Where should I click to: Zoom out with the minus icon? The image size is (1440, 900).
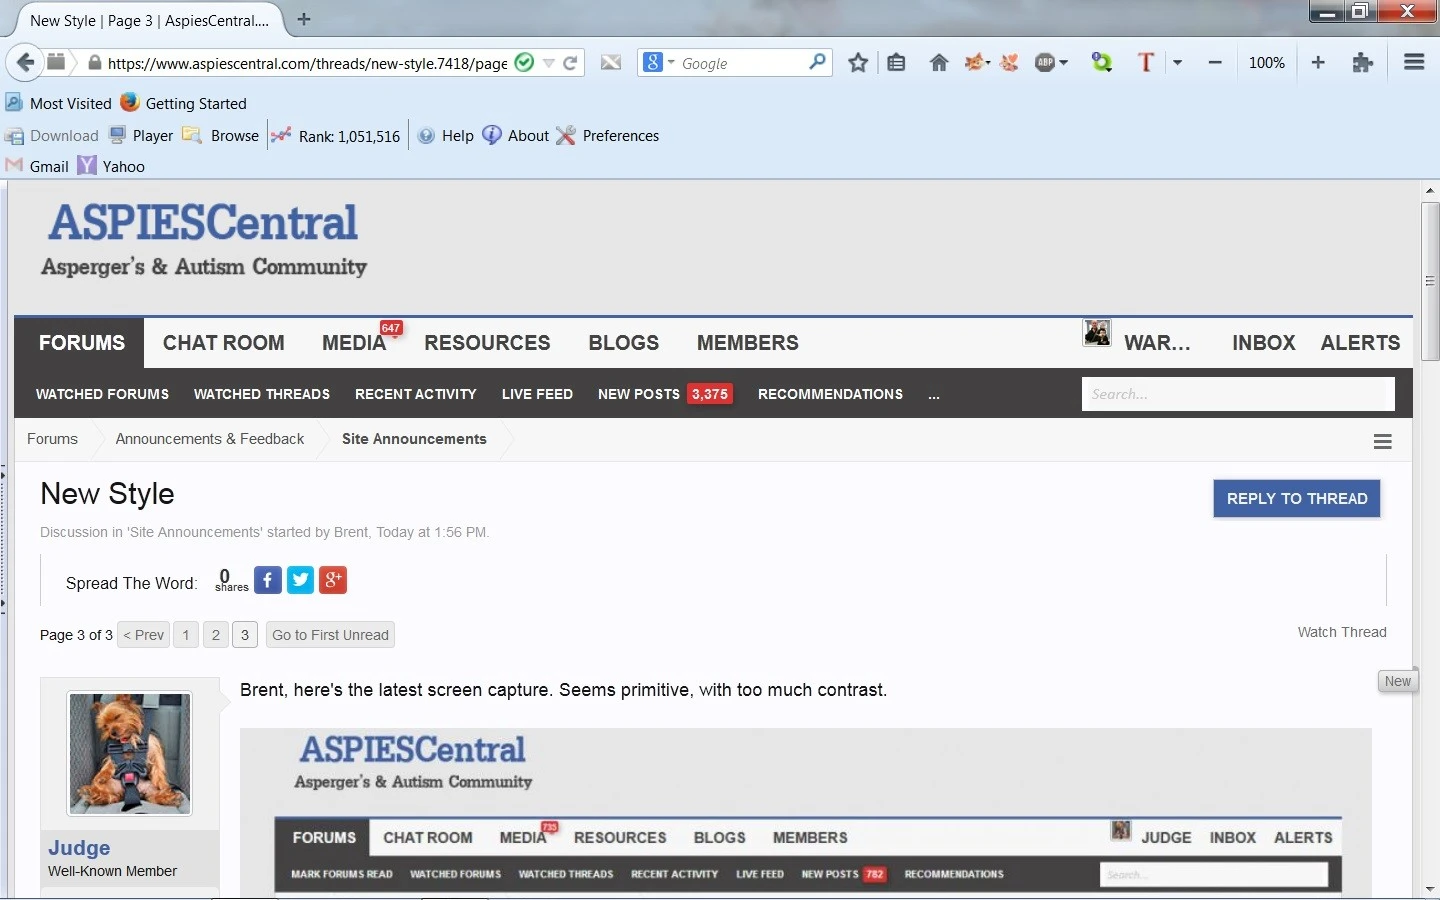click(x=1215, y=62)
